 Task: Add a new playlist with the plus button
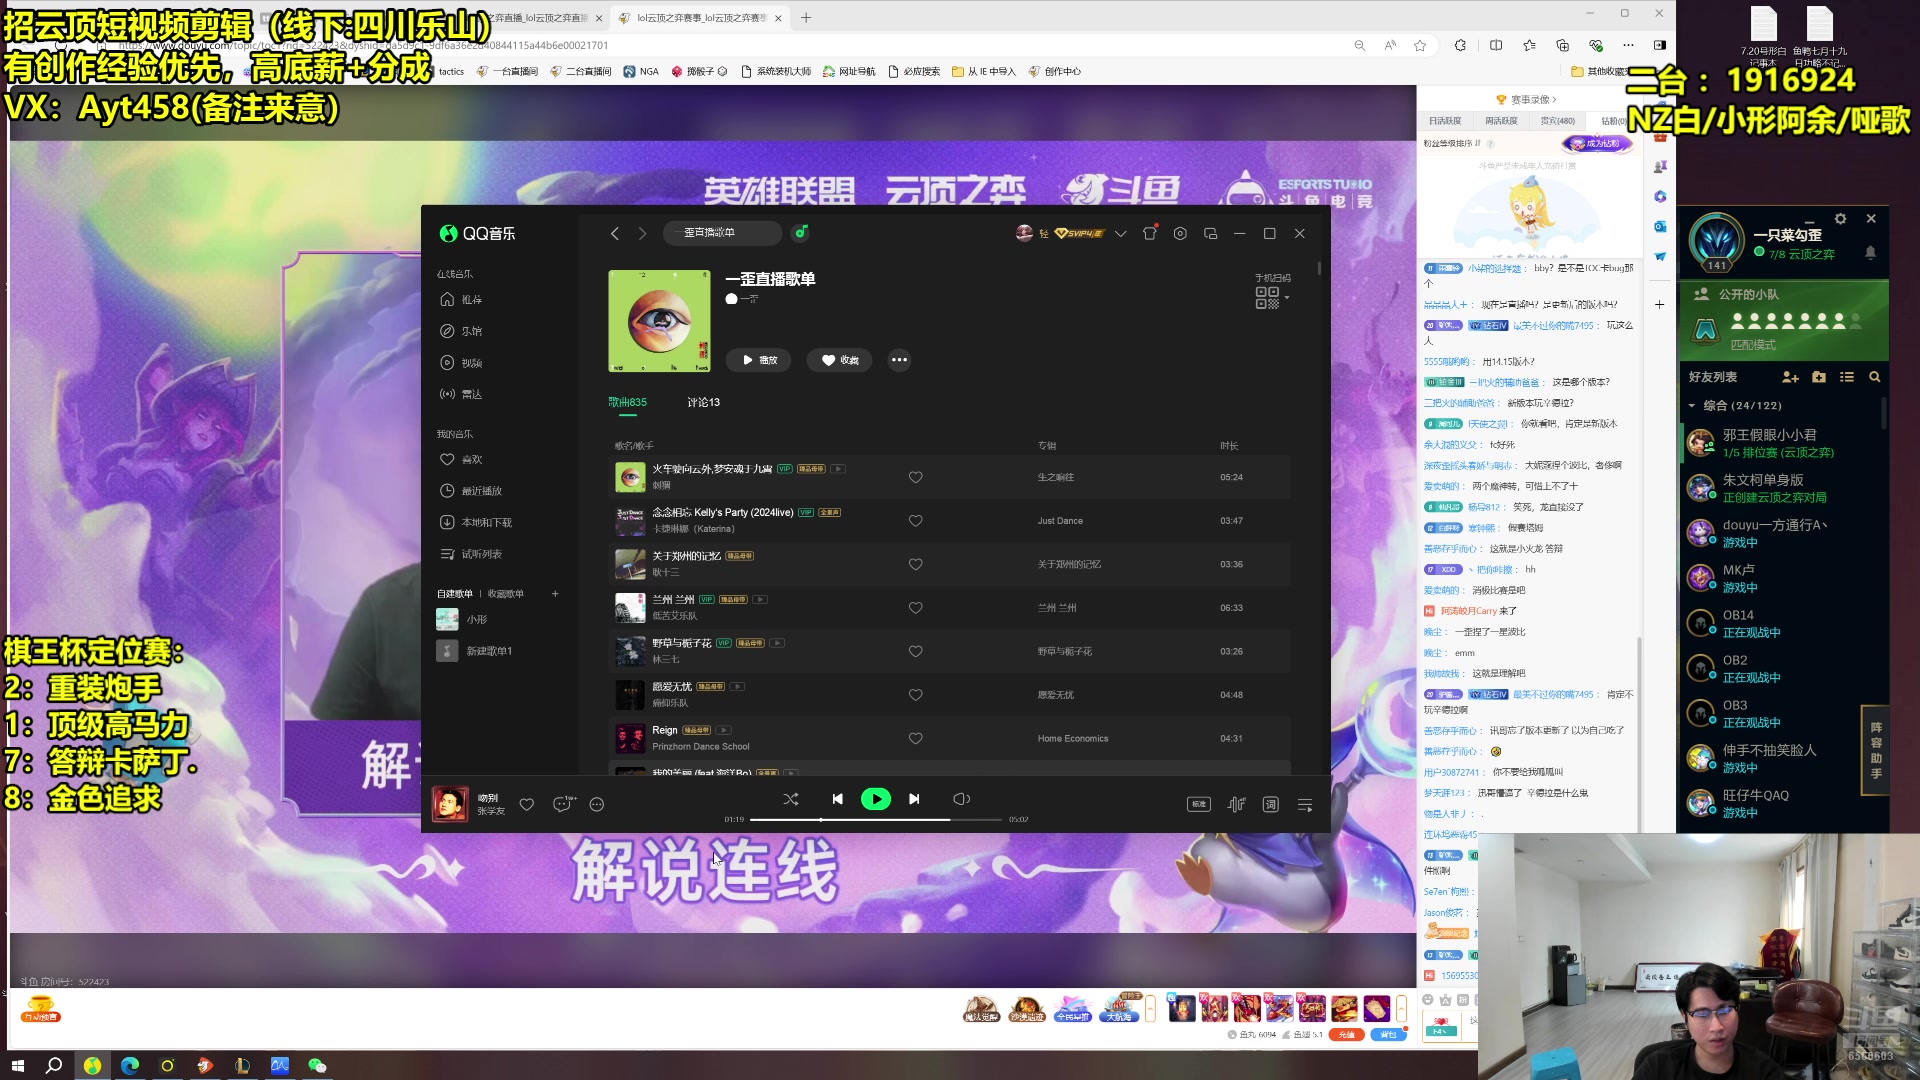pos(555,593)
